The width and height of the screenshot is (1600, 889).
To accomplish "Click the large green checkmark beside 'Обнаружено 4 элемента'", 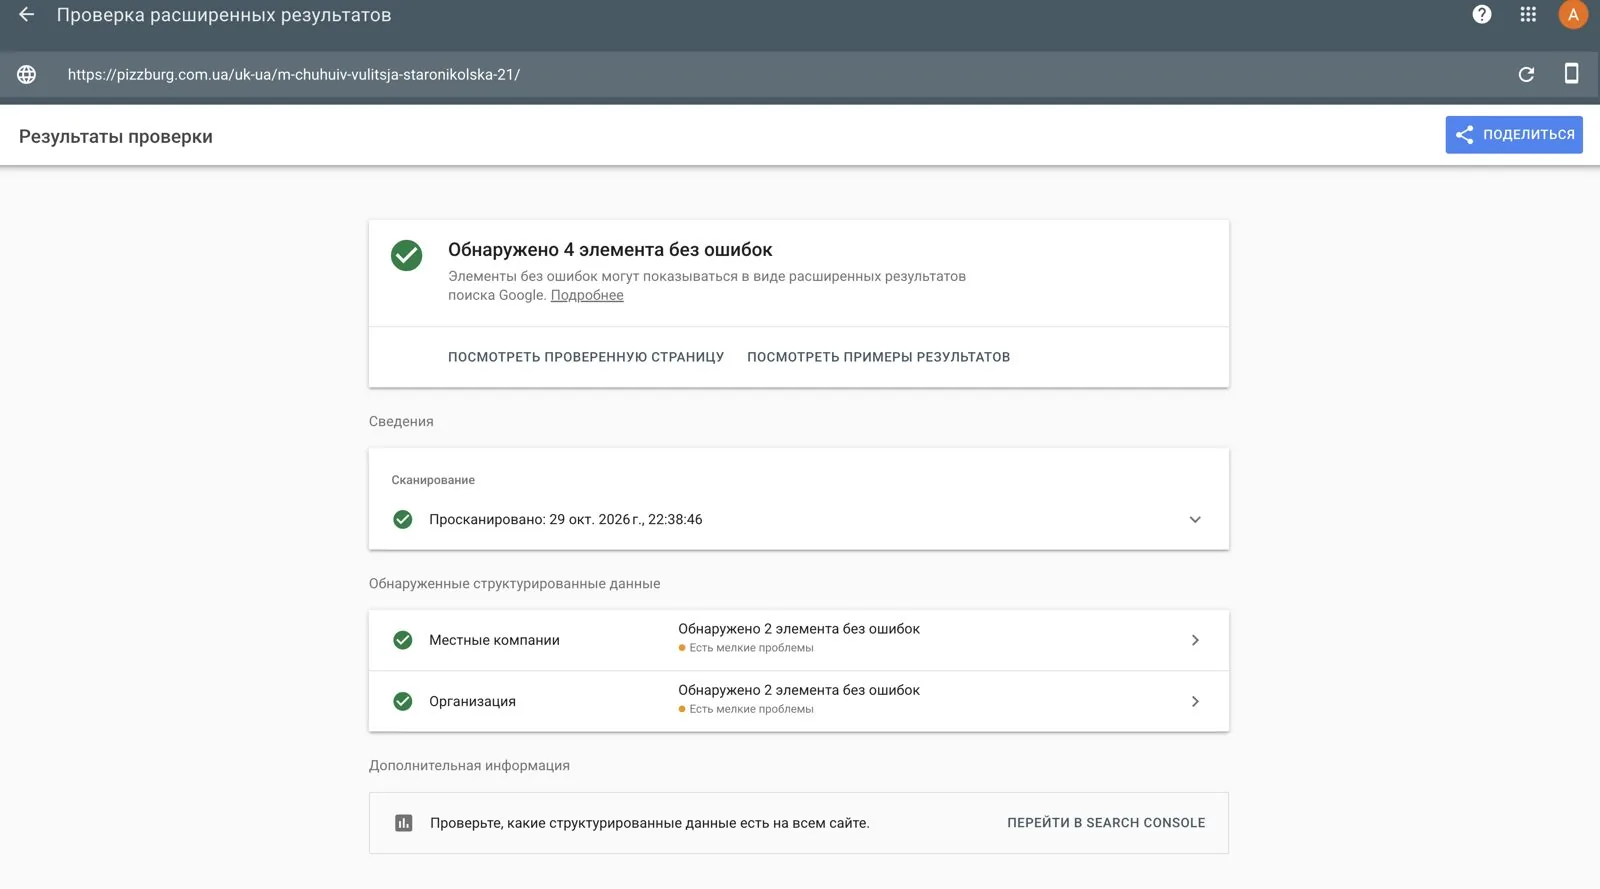I will coord(406,255).
